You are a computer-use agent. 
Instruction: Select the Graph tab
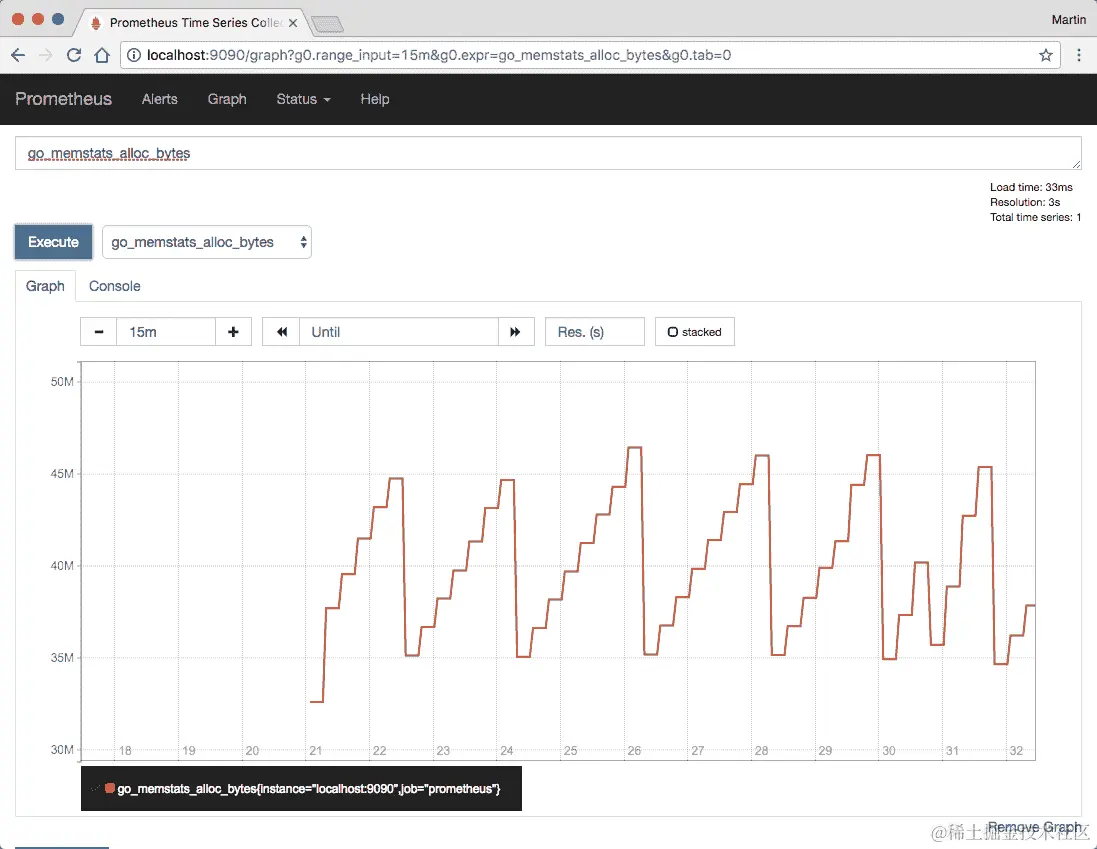tap(45, 286)
